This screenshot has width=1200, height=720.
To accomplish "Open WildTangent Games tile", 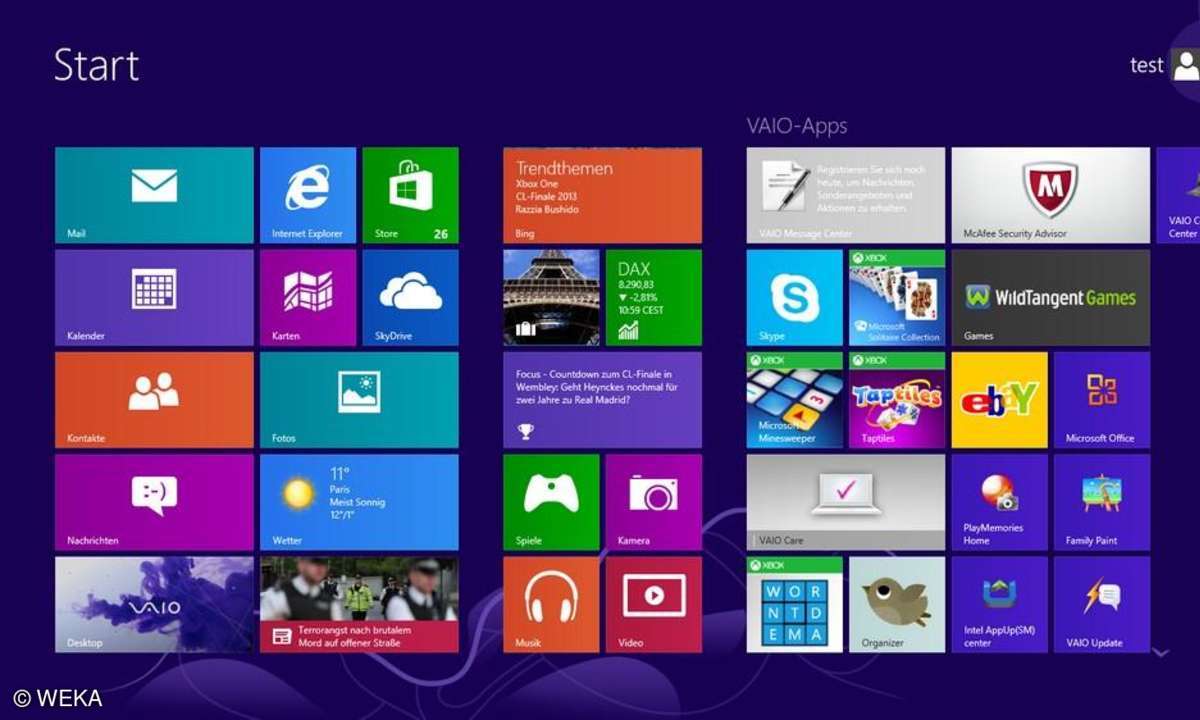I will tap(1051, 298).
